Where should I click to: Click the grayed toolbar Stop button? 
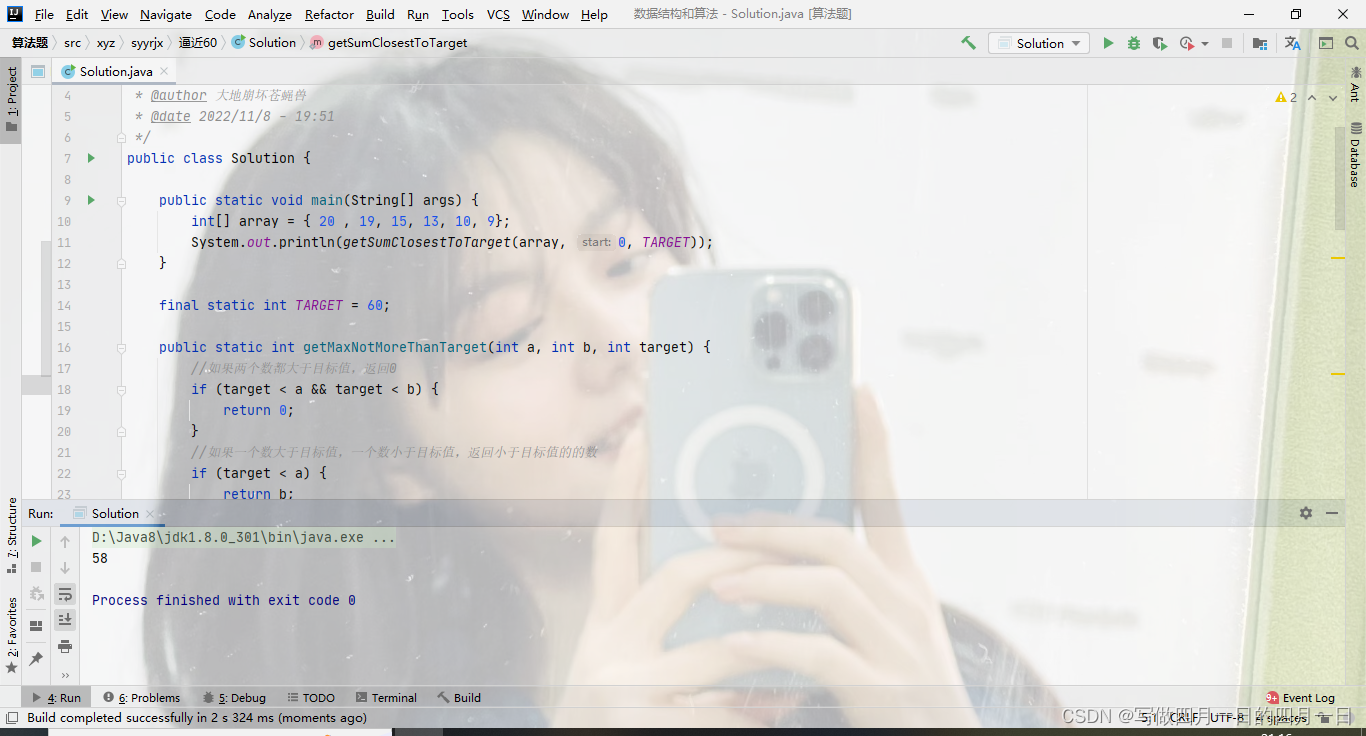tap(1227, 43)
